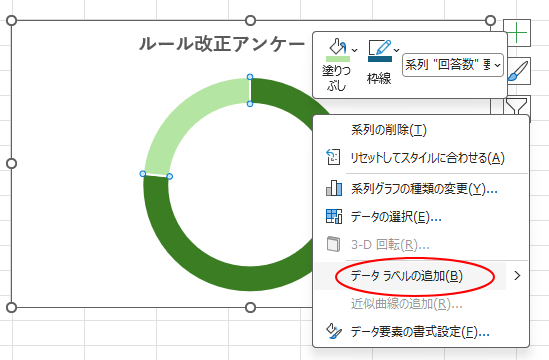The width and height of the screenshot is (549, 360).
Task: Click the chart title ルール改正アンケー
Action: (222, 44)
